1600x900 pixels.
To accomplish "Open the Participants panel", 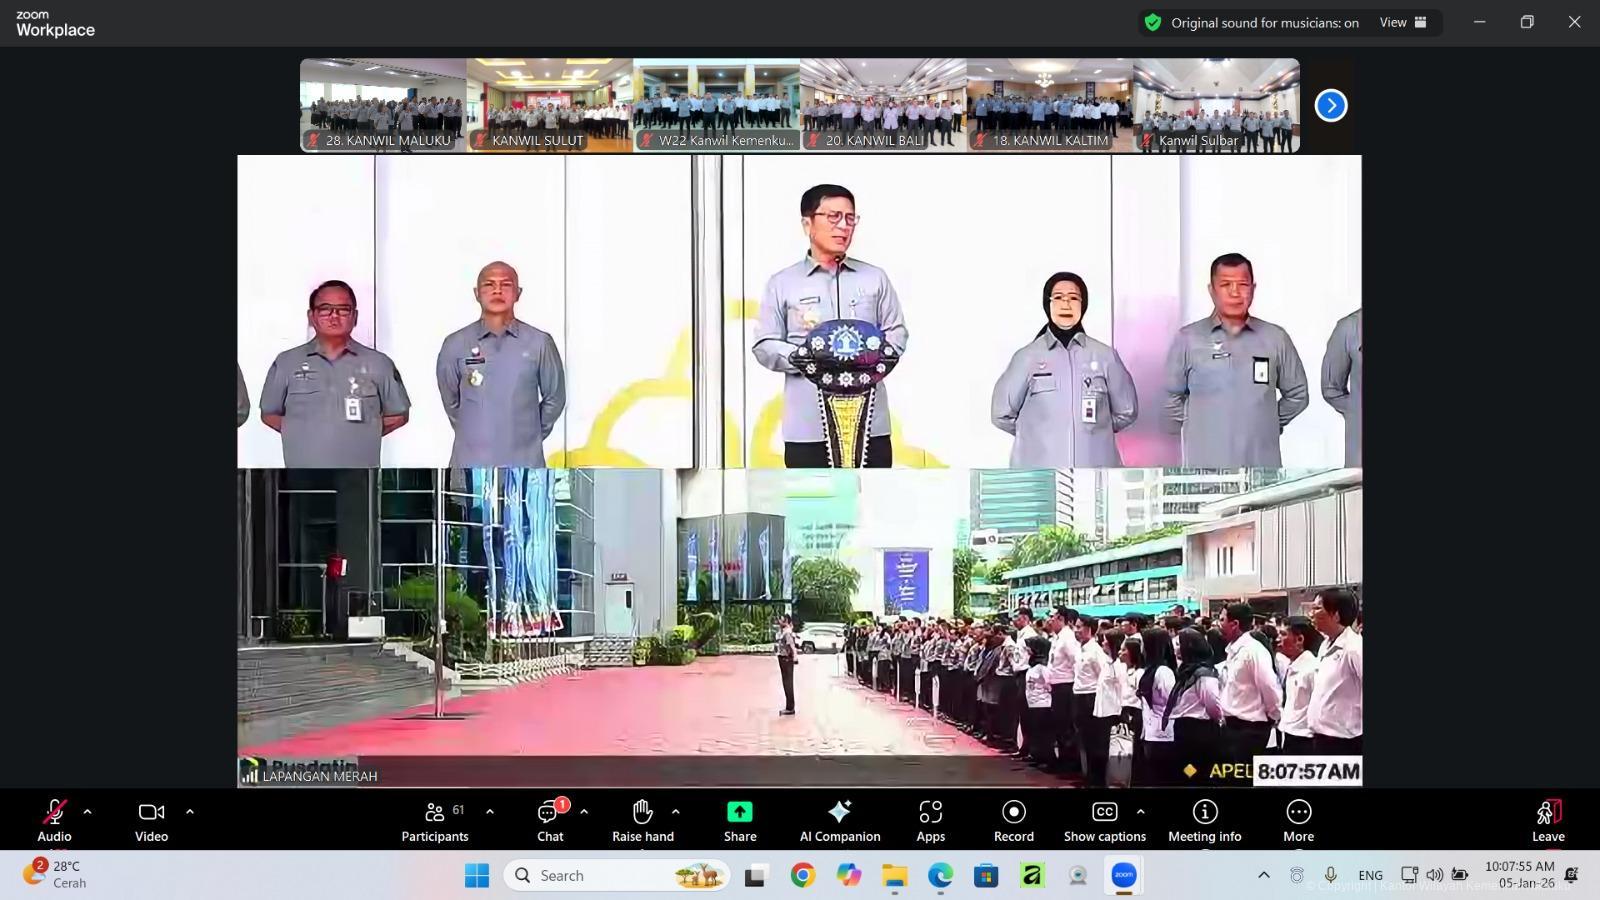I will point(435,820).
